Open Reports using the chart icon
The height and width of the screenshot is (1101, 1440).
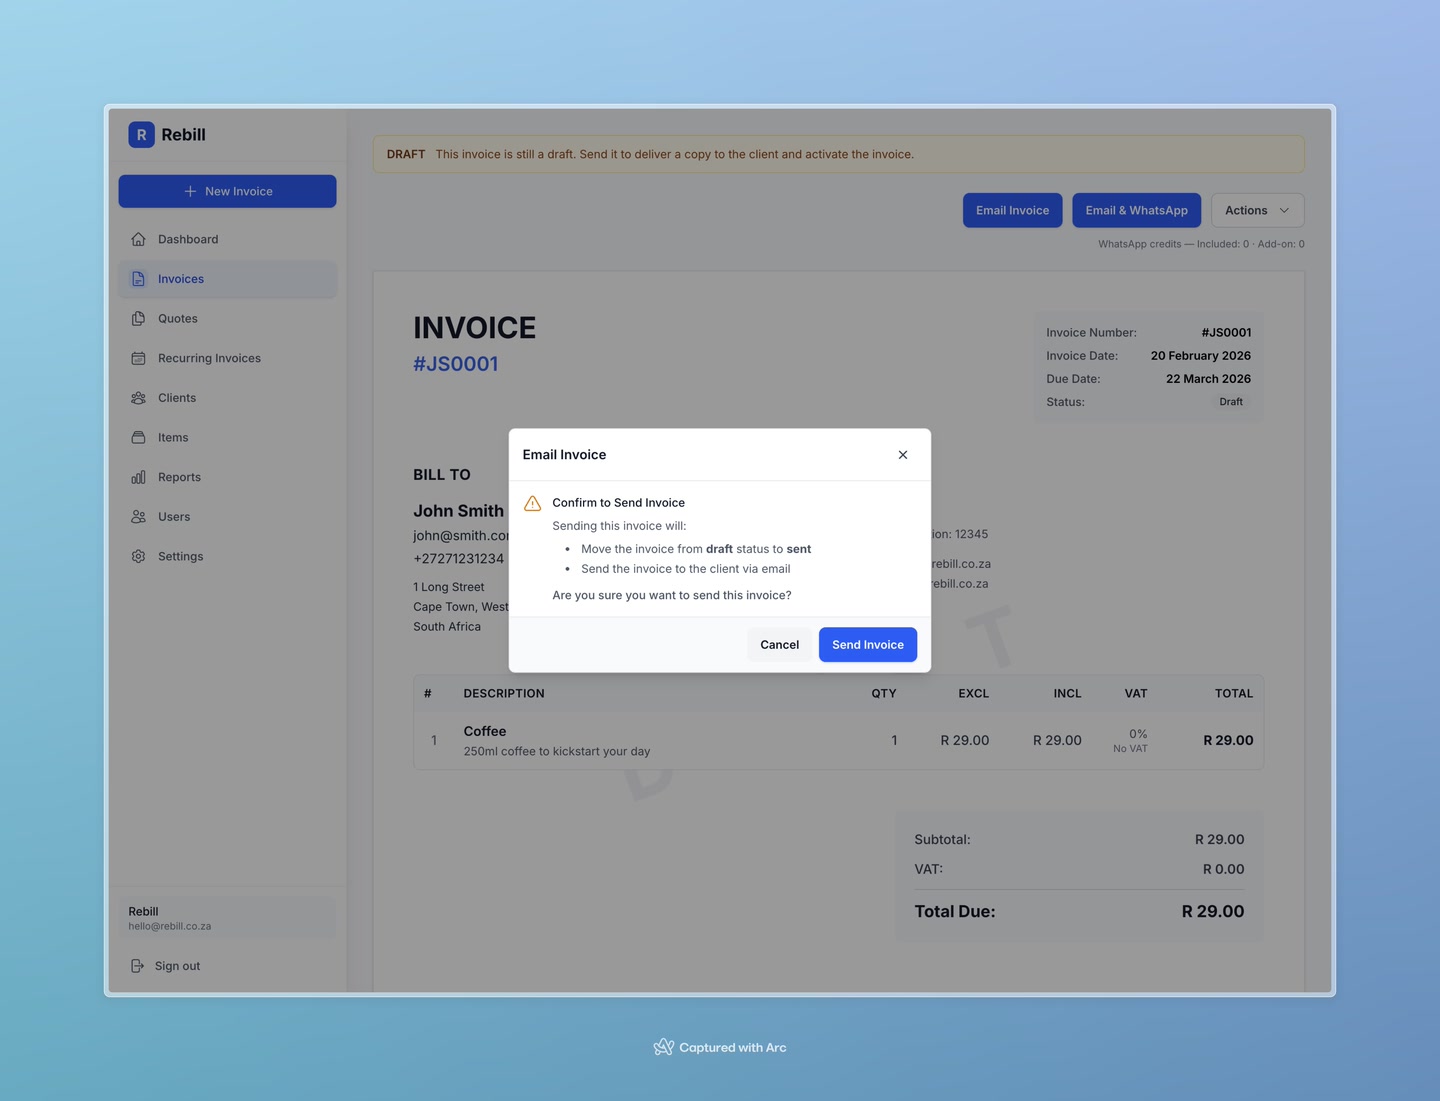click(138, 477)
